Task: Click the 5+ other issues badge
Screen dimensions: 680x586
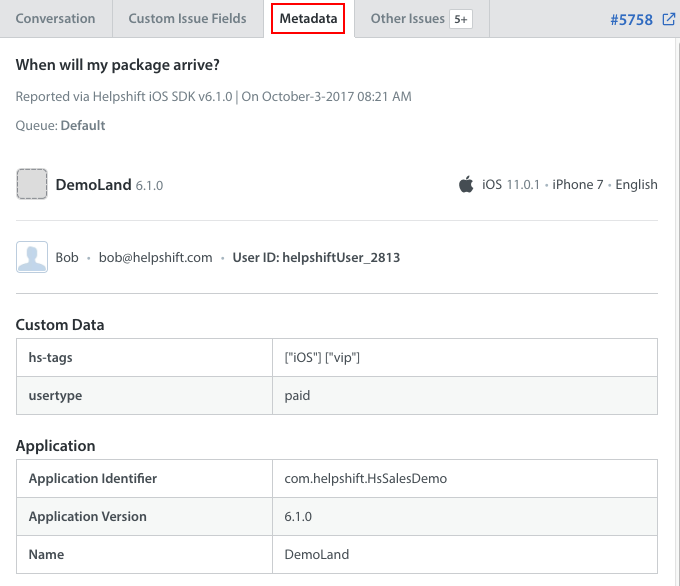Action: pyautogui.click(x=461, y=19)
